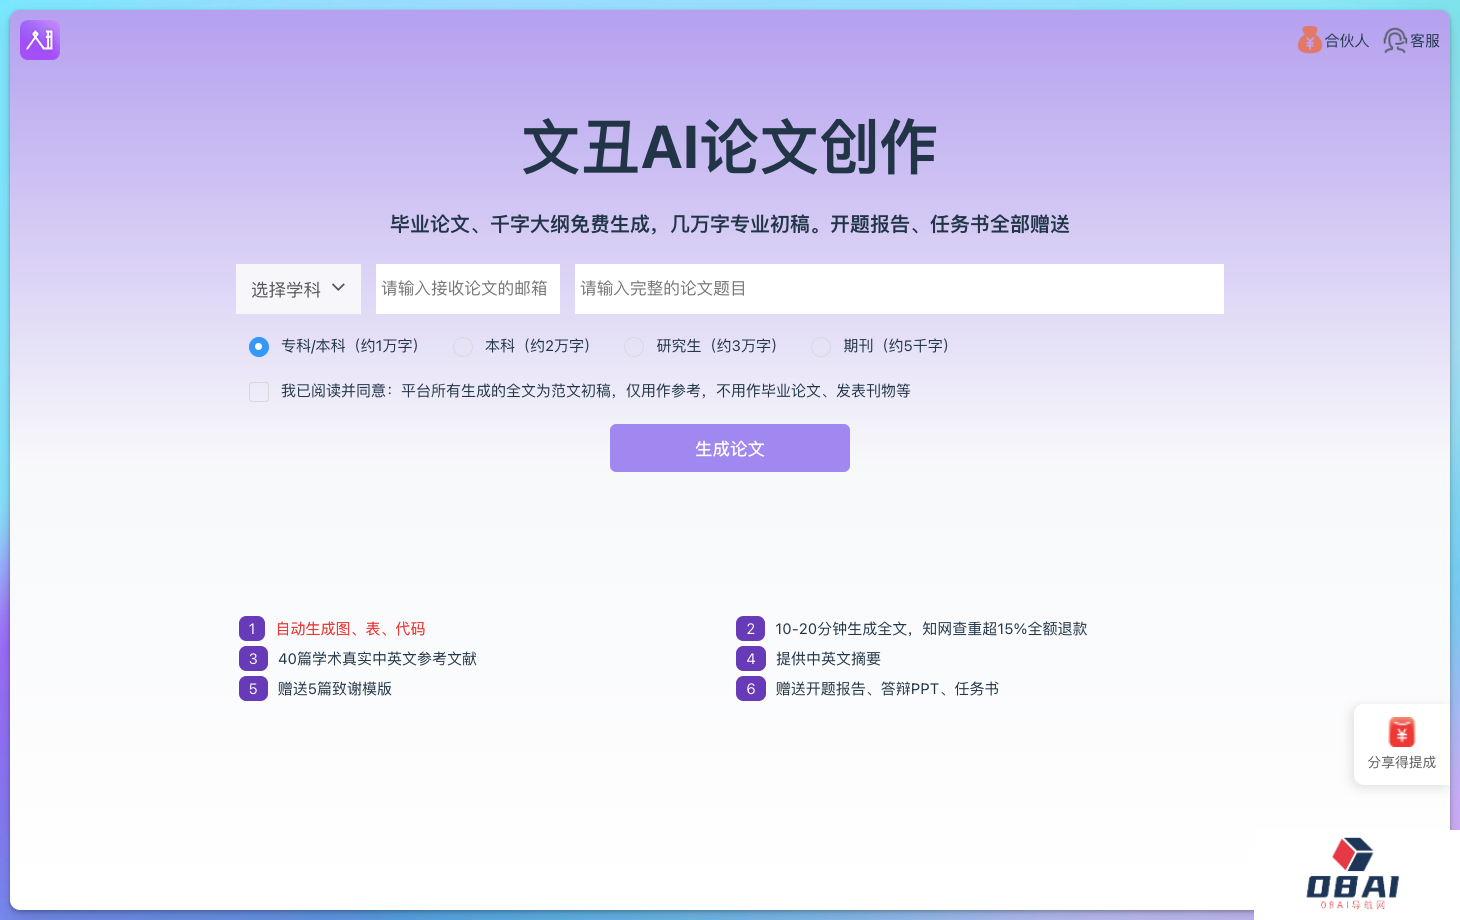Select the 研究生（约3万字）radio option
This screenshot has width=1460, height=920.
click(x=634, y=346)
